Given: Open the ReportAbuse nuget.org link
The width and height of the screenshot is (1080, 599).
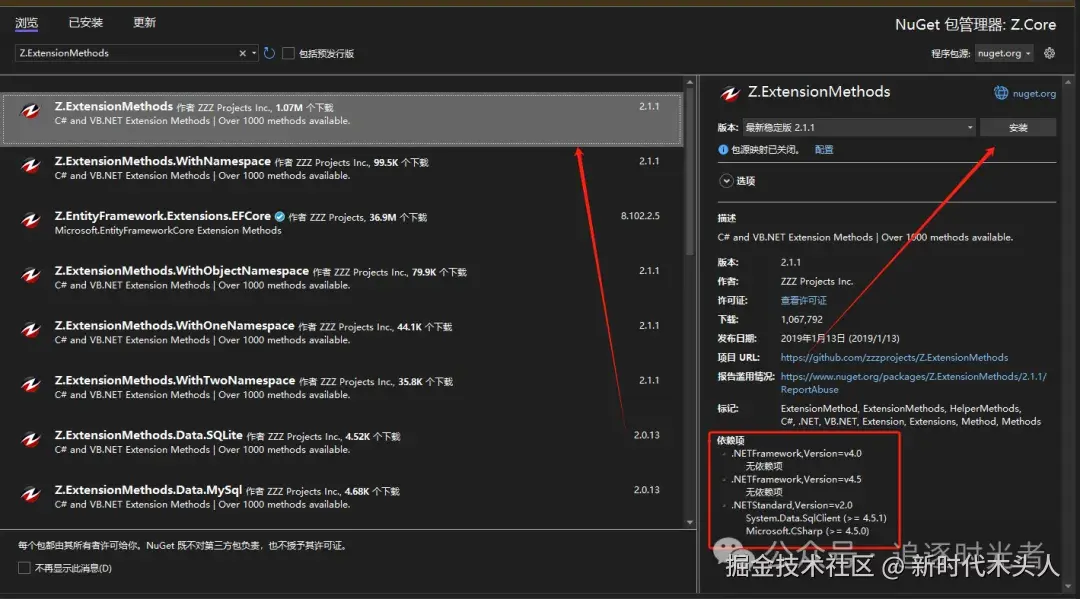Looking at the screenshot, I should [x=913, y=383].
